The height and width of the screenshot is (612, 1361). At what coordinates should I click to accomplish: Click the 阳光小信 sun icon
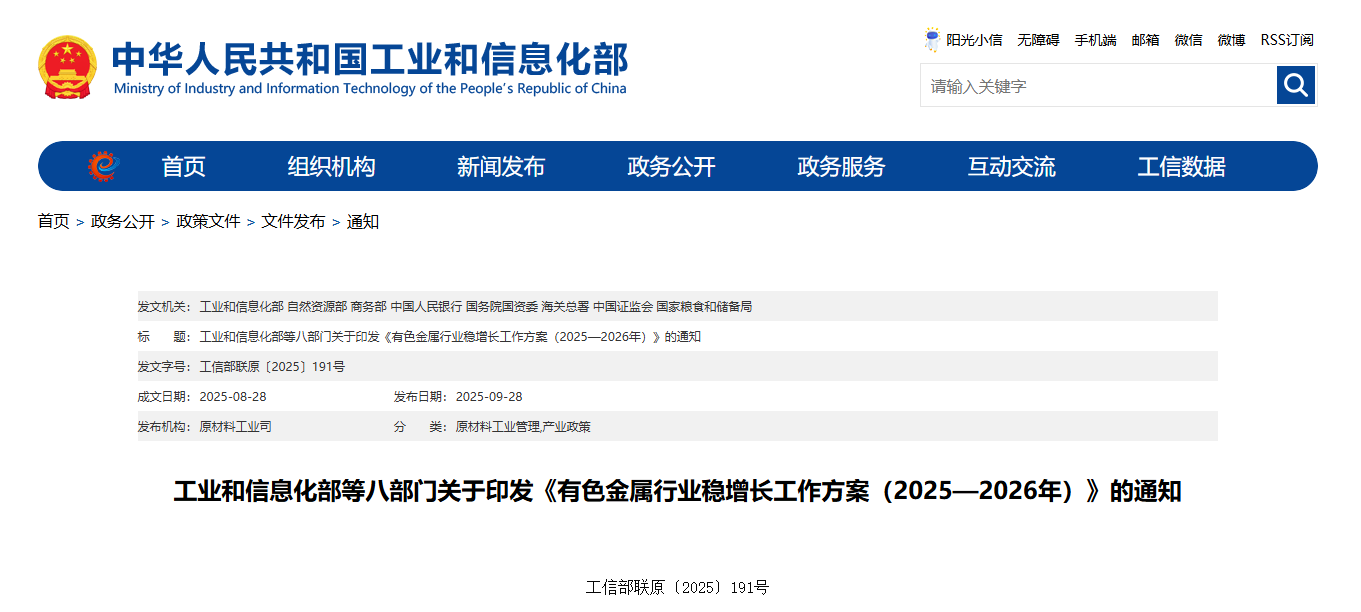click(x=931, y=39)
